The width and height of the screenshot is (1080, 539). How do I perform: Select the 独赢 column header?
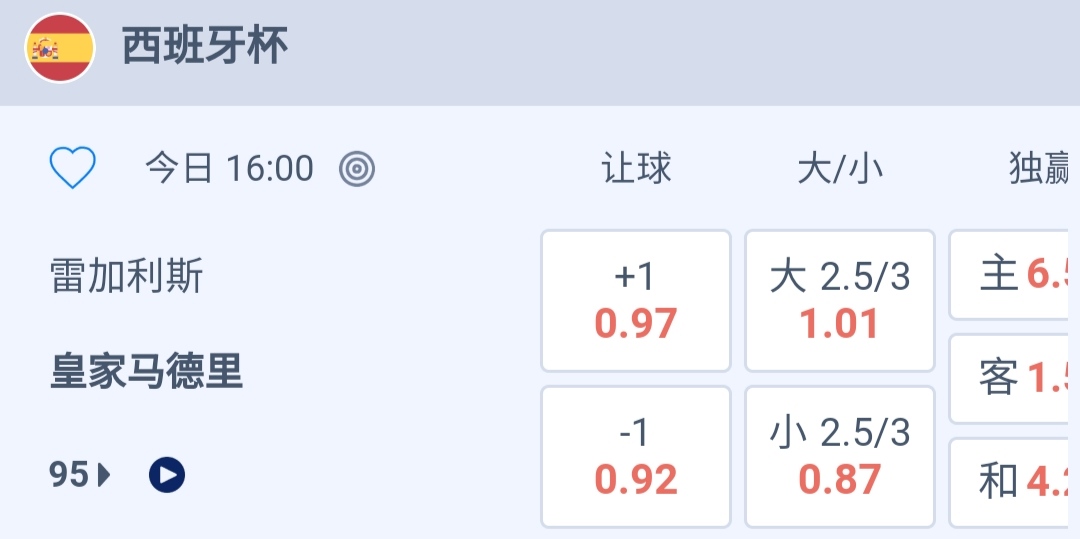click(1040, 169)
